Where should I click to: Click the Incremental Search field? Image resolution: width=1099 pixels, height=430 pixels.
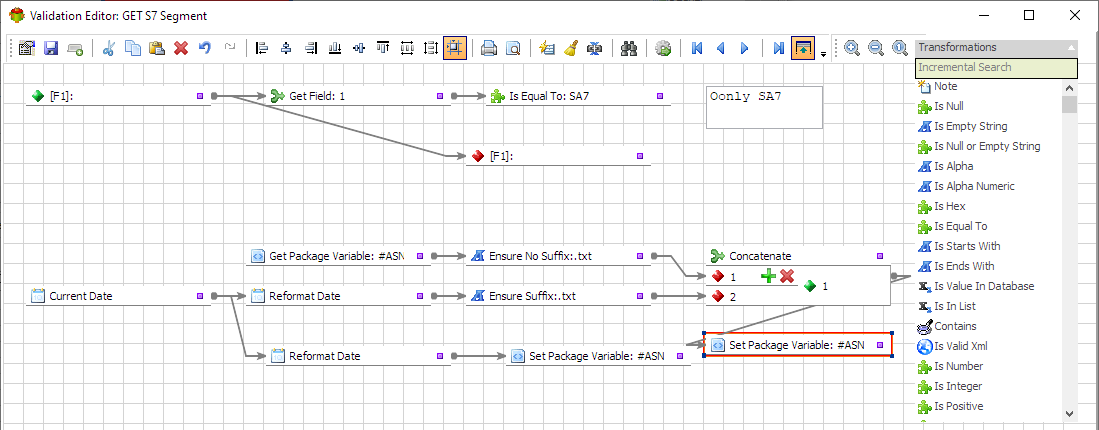pyautogui.click(x=996, y=67)
